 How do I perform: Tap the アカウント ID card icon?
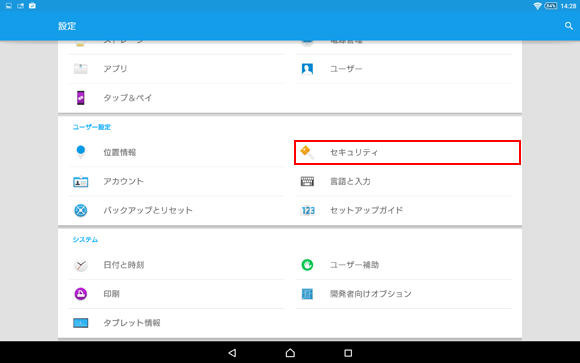81,181
